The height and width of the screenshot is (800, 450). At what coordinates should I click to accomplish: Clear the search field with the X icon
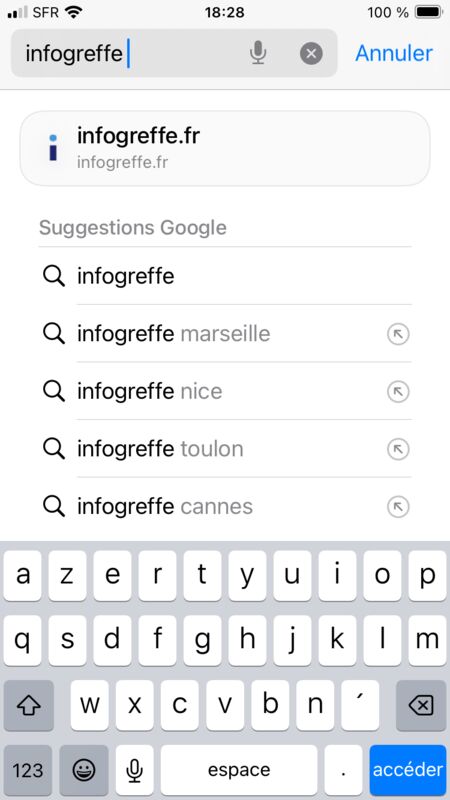click(x=311, y=53)
